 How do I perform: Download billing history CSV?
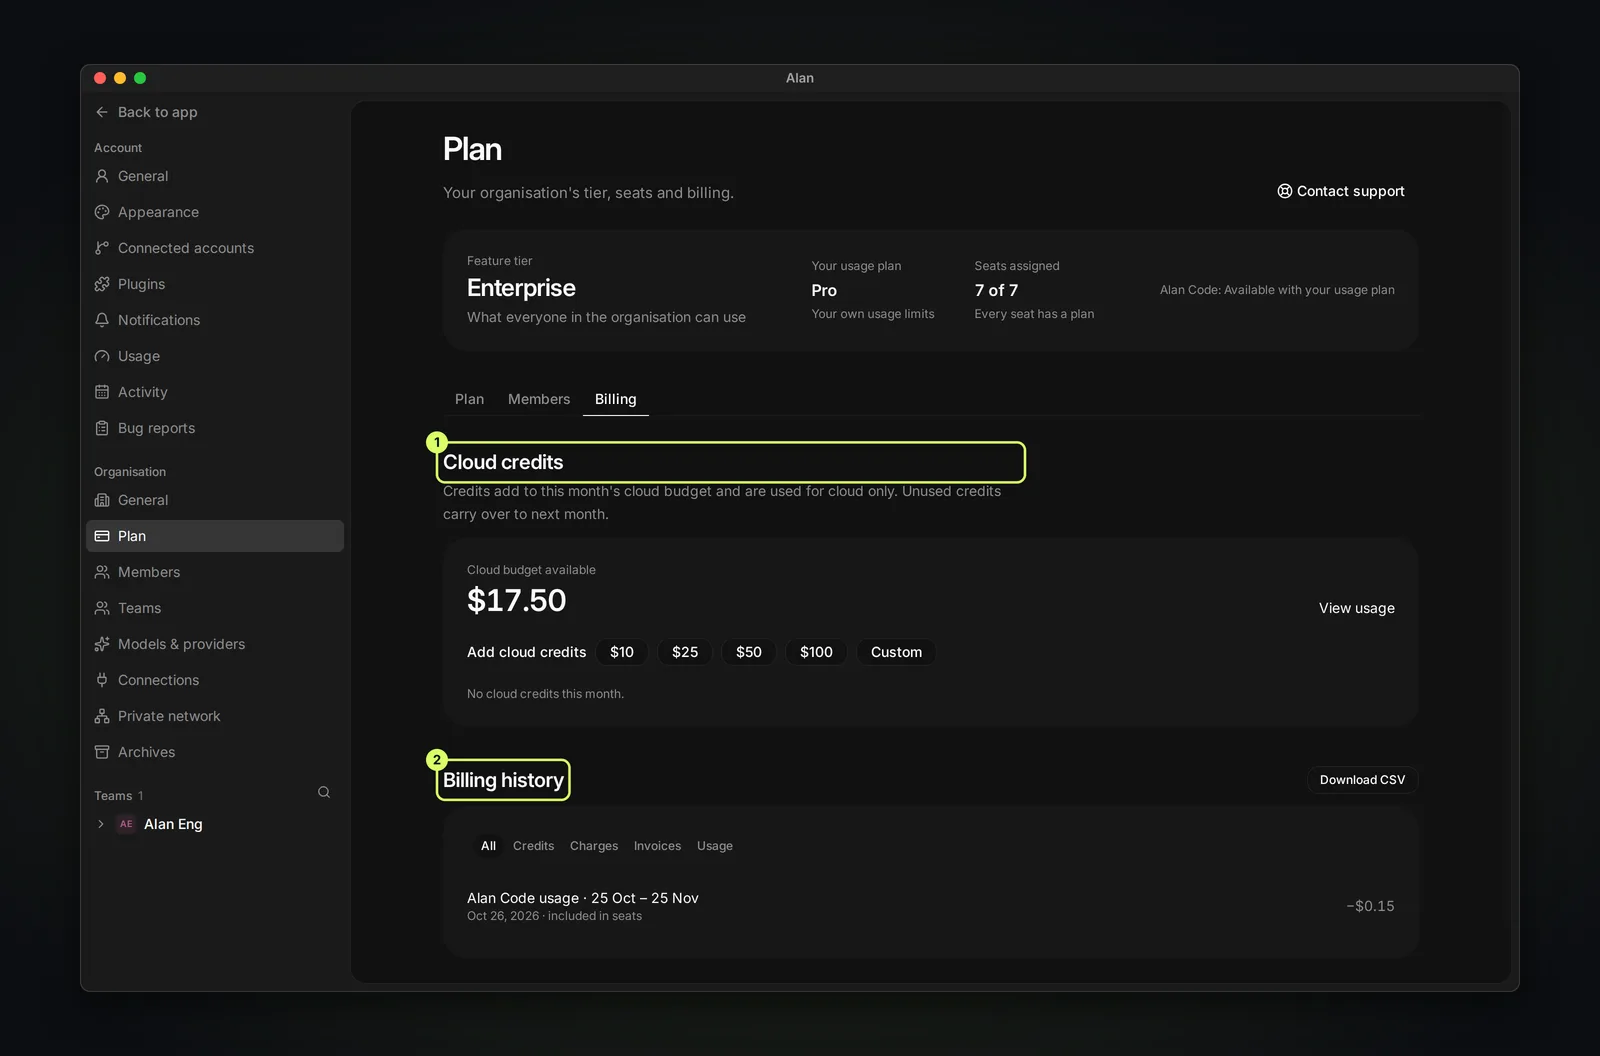tap(1362, 780)
